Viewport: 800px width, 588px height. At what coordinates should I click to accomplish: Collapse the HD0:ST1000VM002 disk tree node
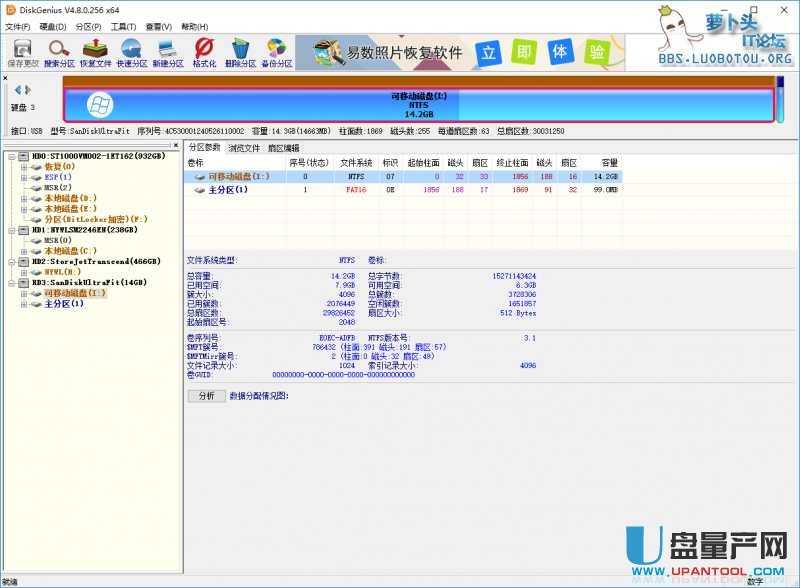coord(12,156)
